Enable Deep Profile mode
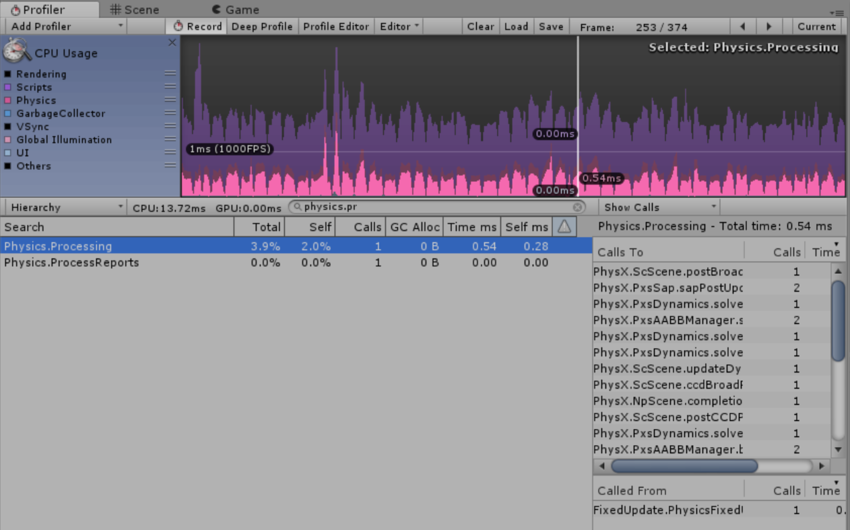The image size is (850, 530). click(x=262, y=27)
